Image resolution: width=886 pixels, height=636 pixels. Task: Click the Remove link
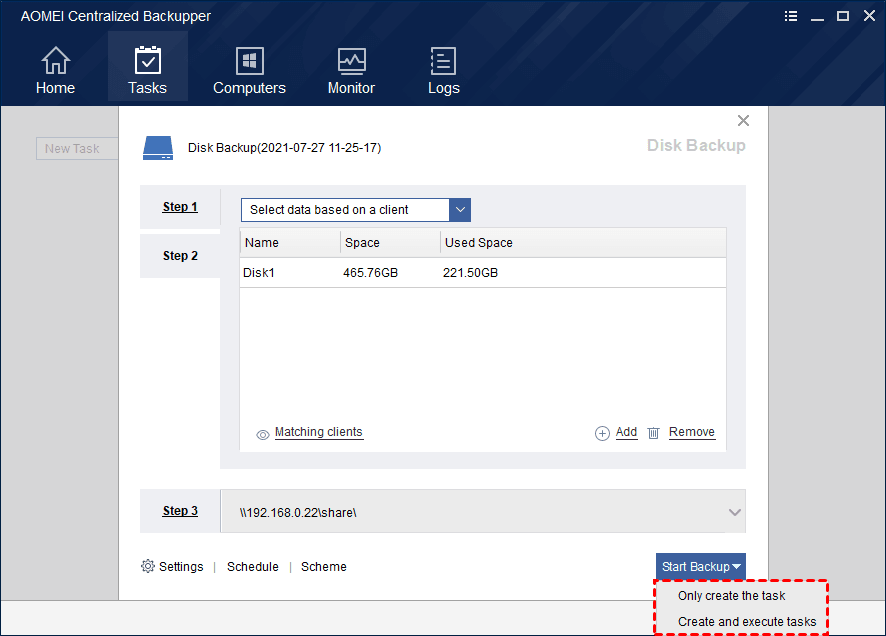[692, 432]
